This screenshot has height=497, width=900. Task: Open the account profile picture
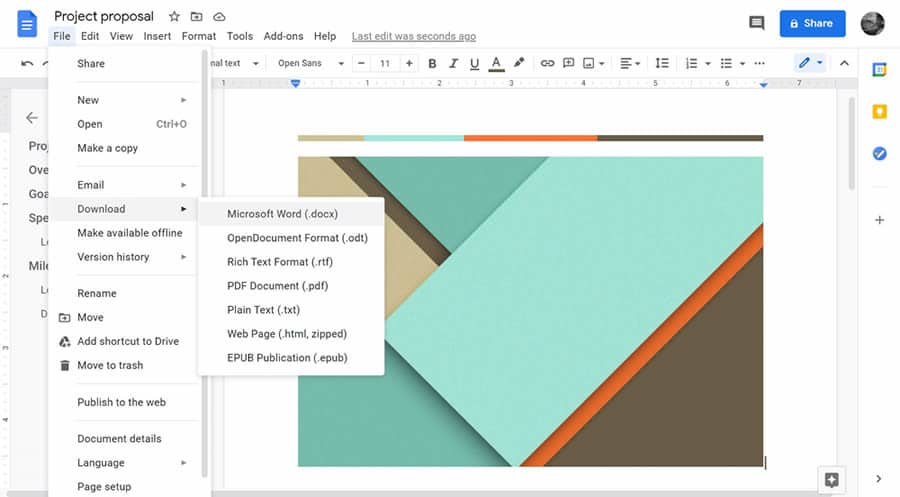coord(872,24)
